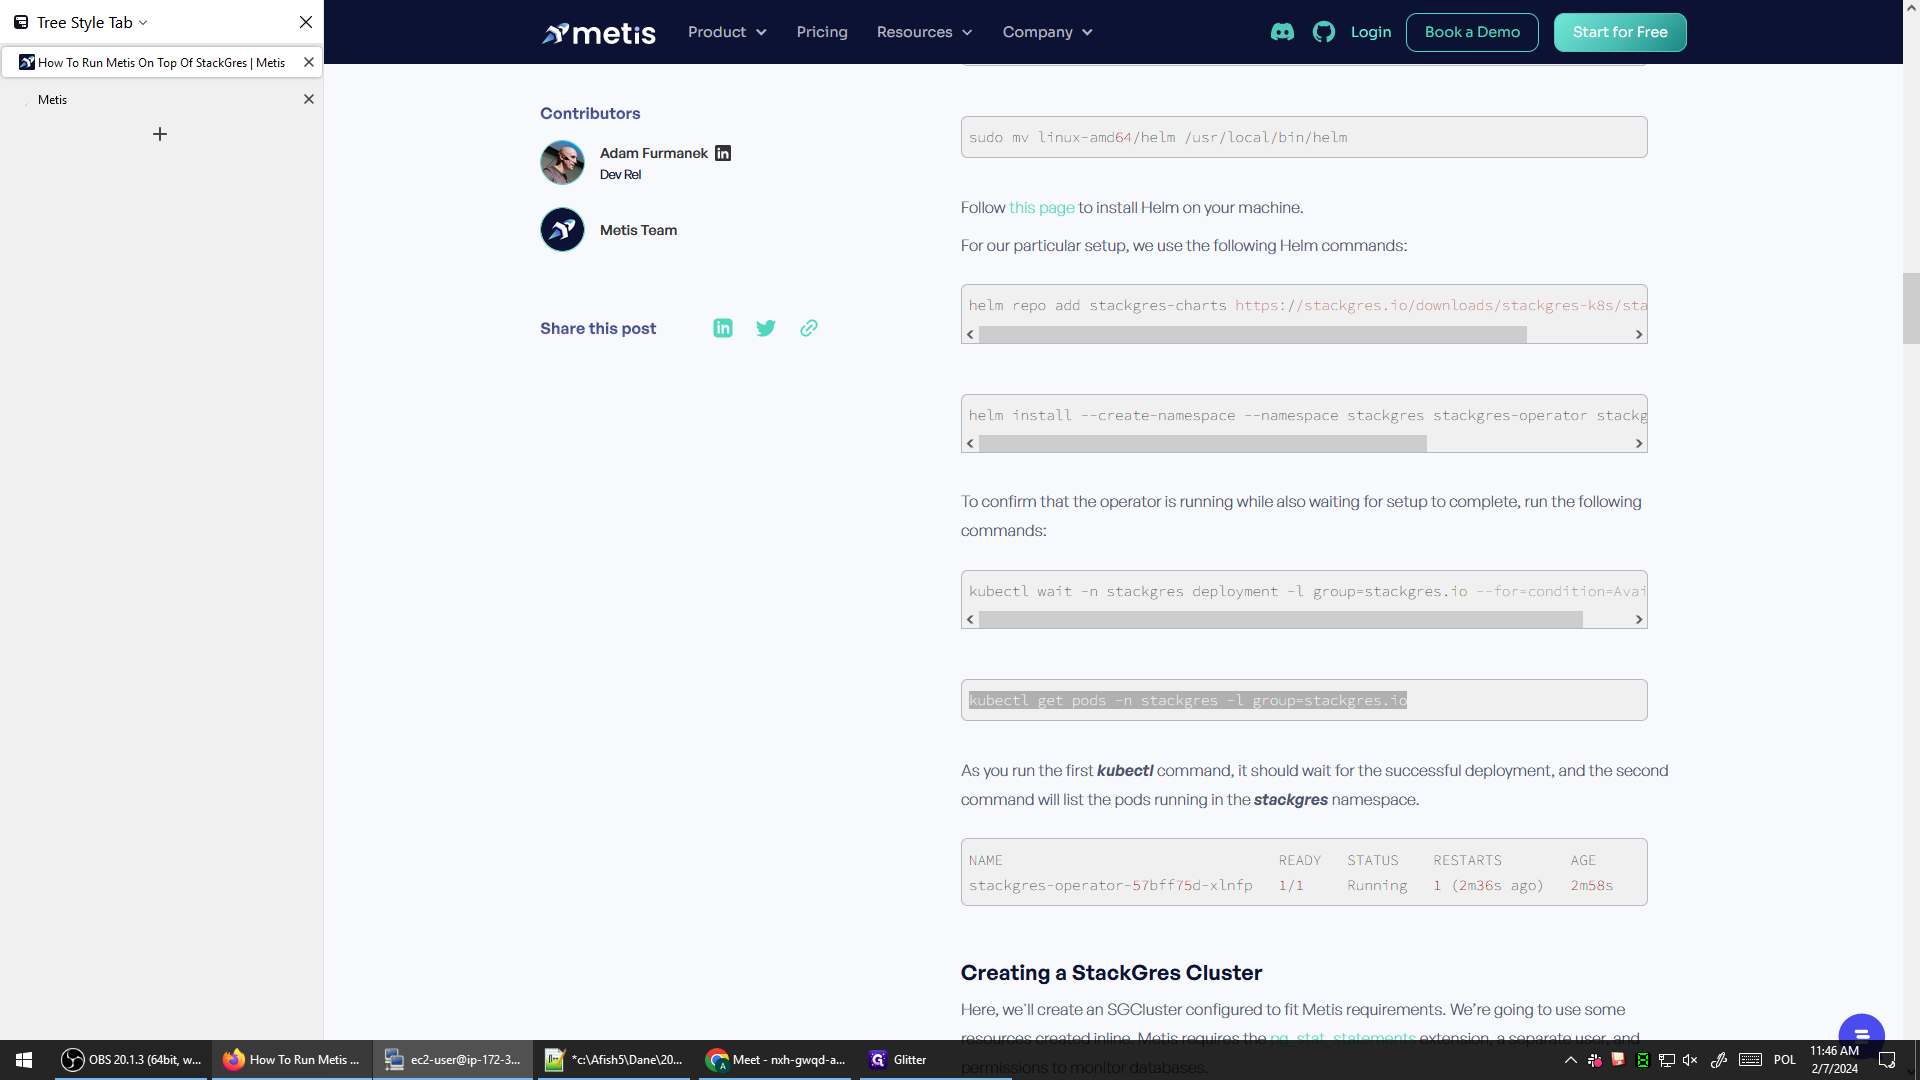
Task: Click right arrow of kubectl wait scrollbar
Action: (x=1639, y=620)
